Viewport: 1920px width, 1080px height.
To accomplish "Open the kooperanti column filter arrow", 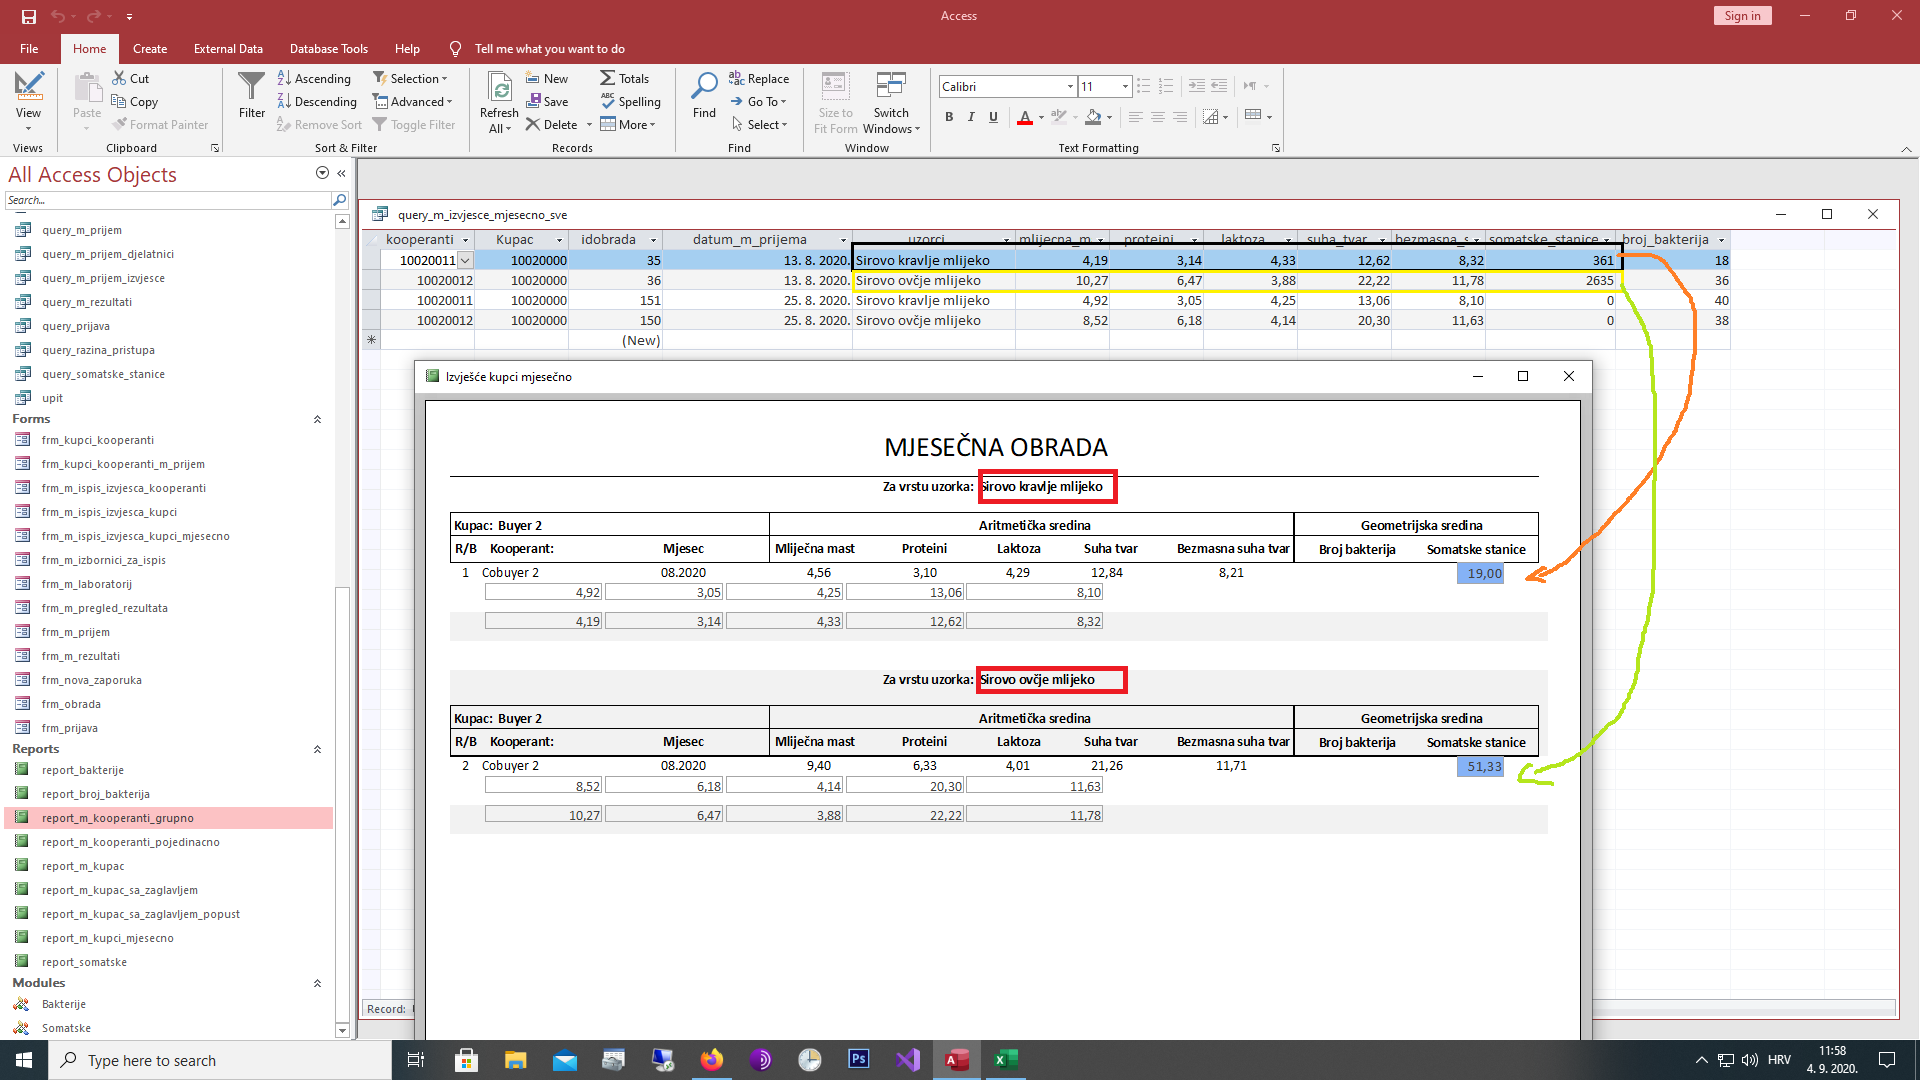I will coord(465,240).
